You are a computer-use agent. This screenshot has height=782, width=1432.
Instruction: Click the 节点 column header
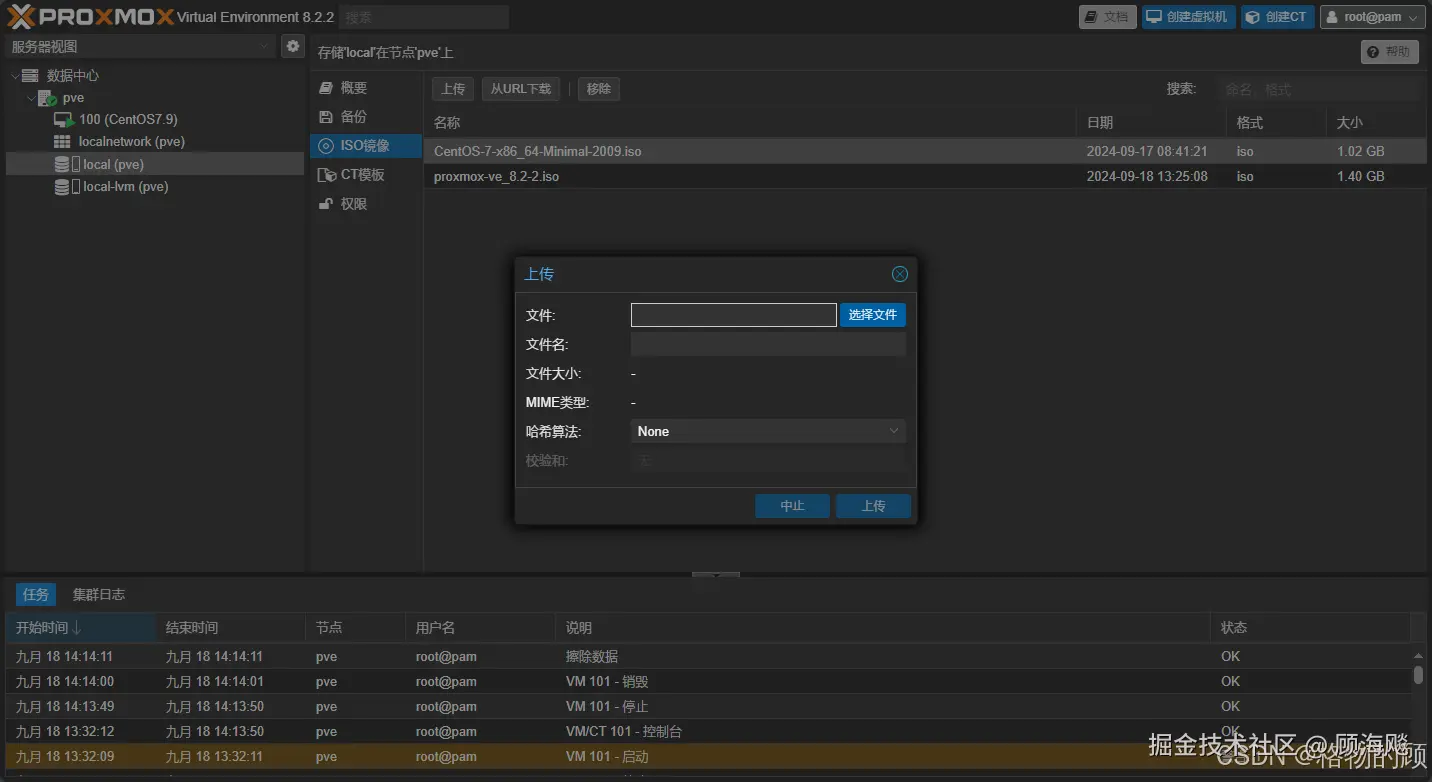355,628
